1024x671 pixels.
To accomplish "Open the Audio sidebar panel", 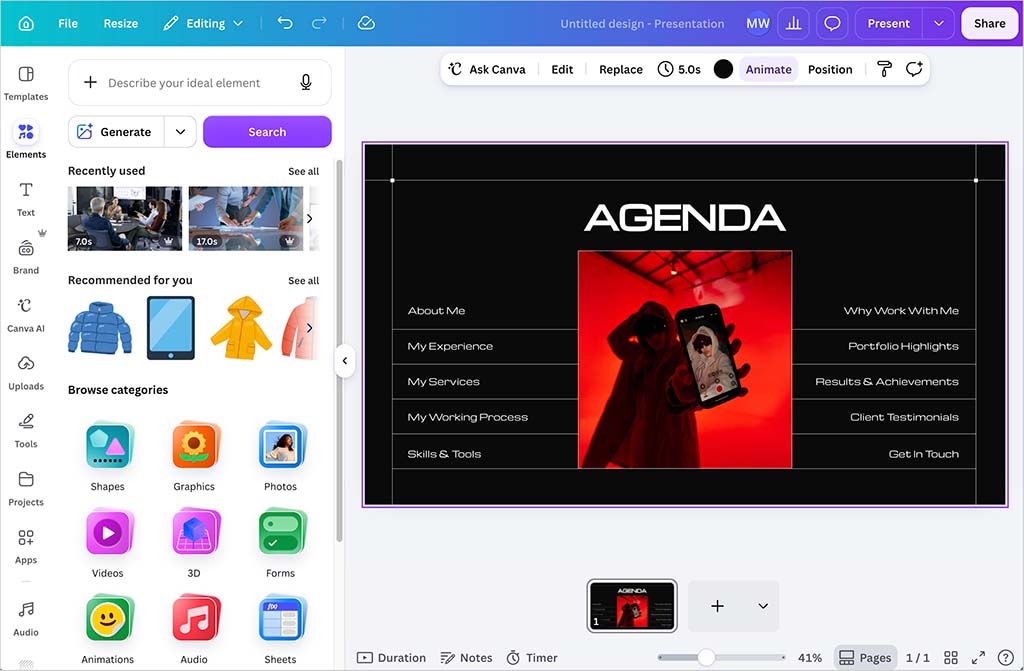I will (26, 619).
